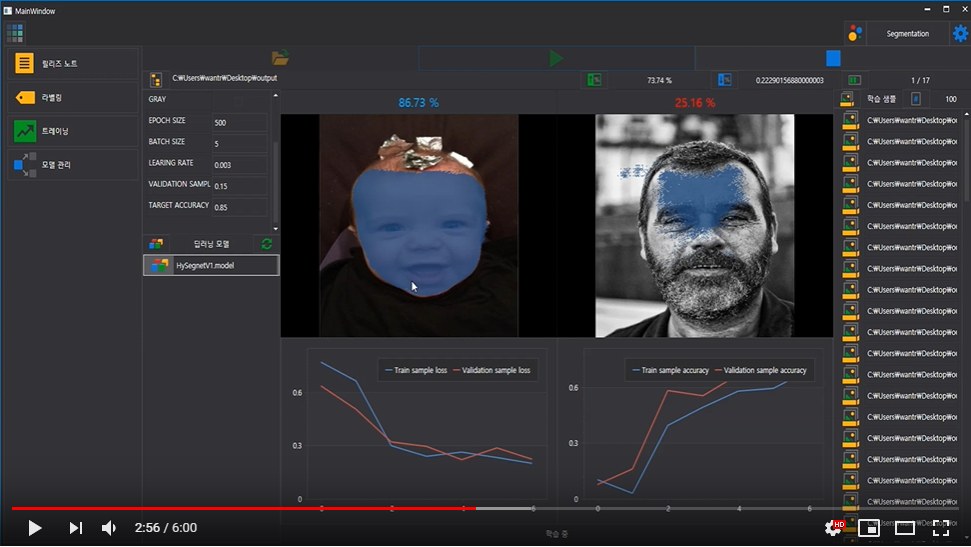Open the 모델 관리 model management section
The width and height of the screenshot is (971, 547).
(x=73, y=165)
